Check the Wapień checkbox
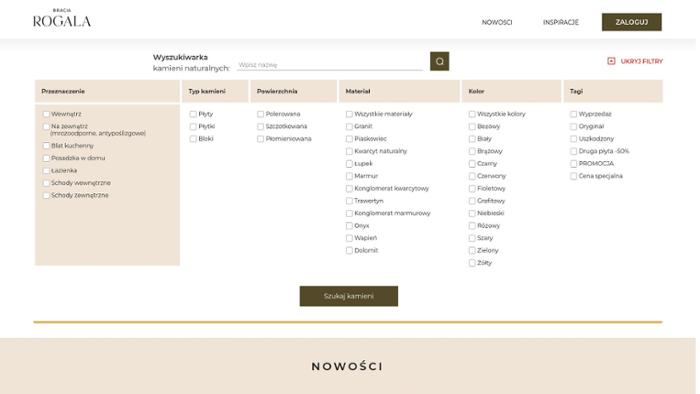Image resolution: width=700 pixels, height=394 pixels. tap(349, 238)
